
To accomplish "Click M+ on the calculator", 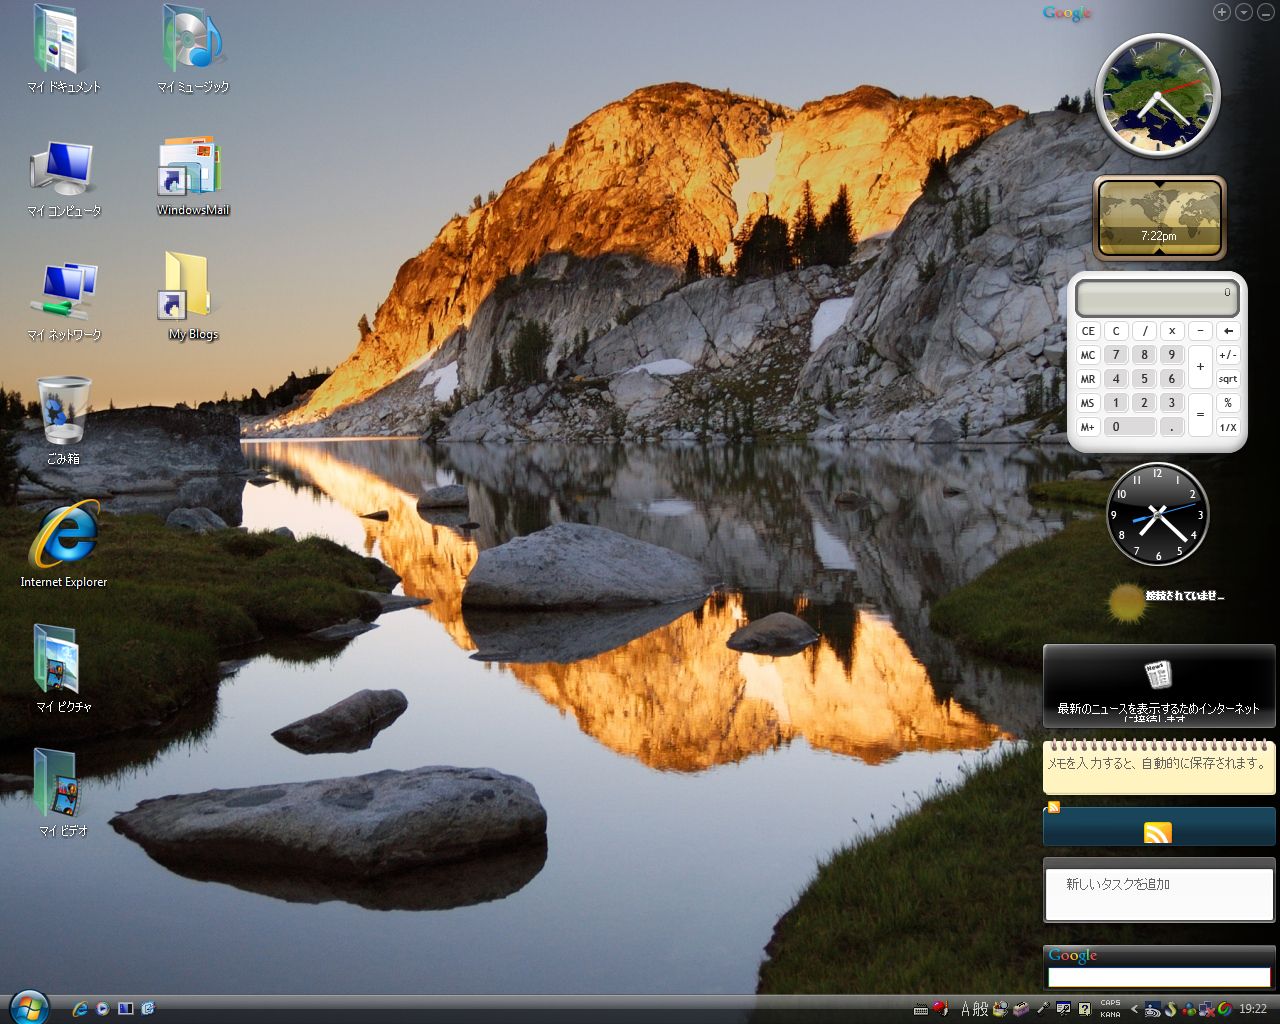I will tap(1088, 427).
